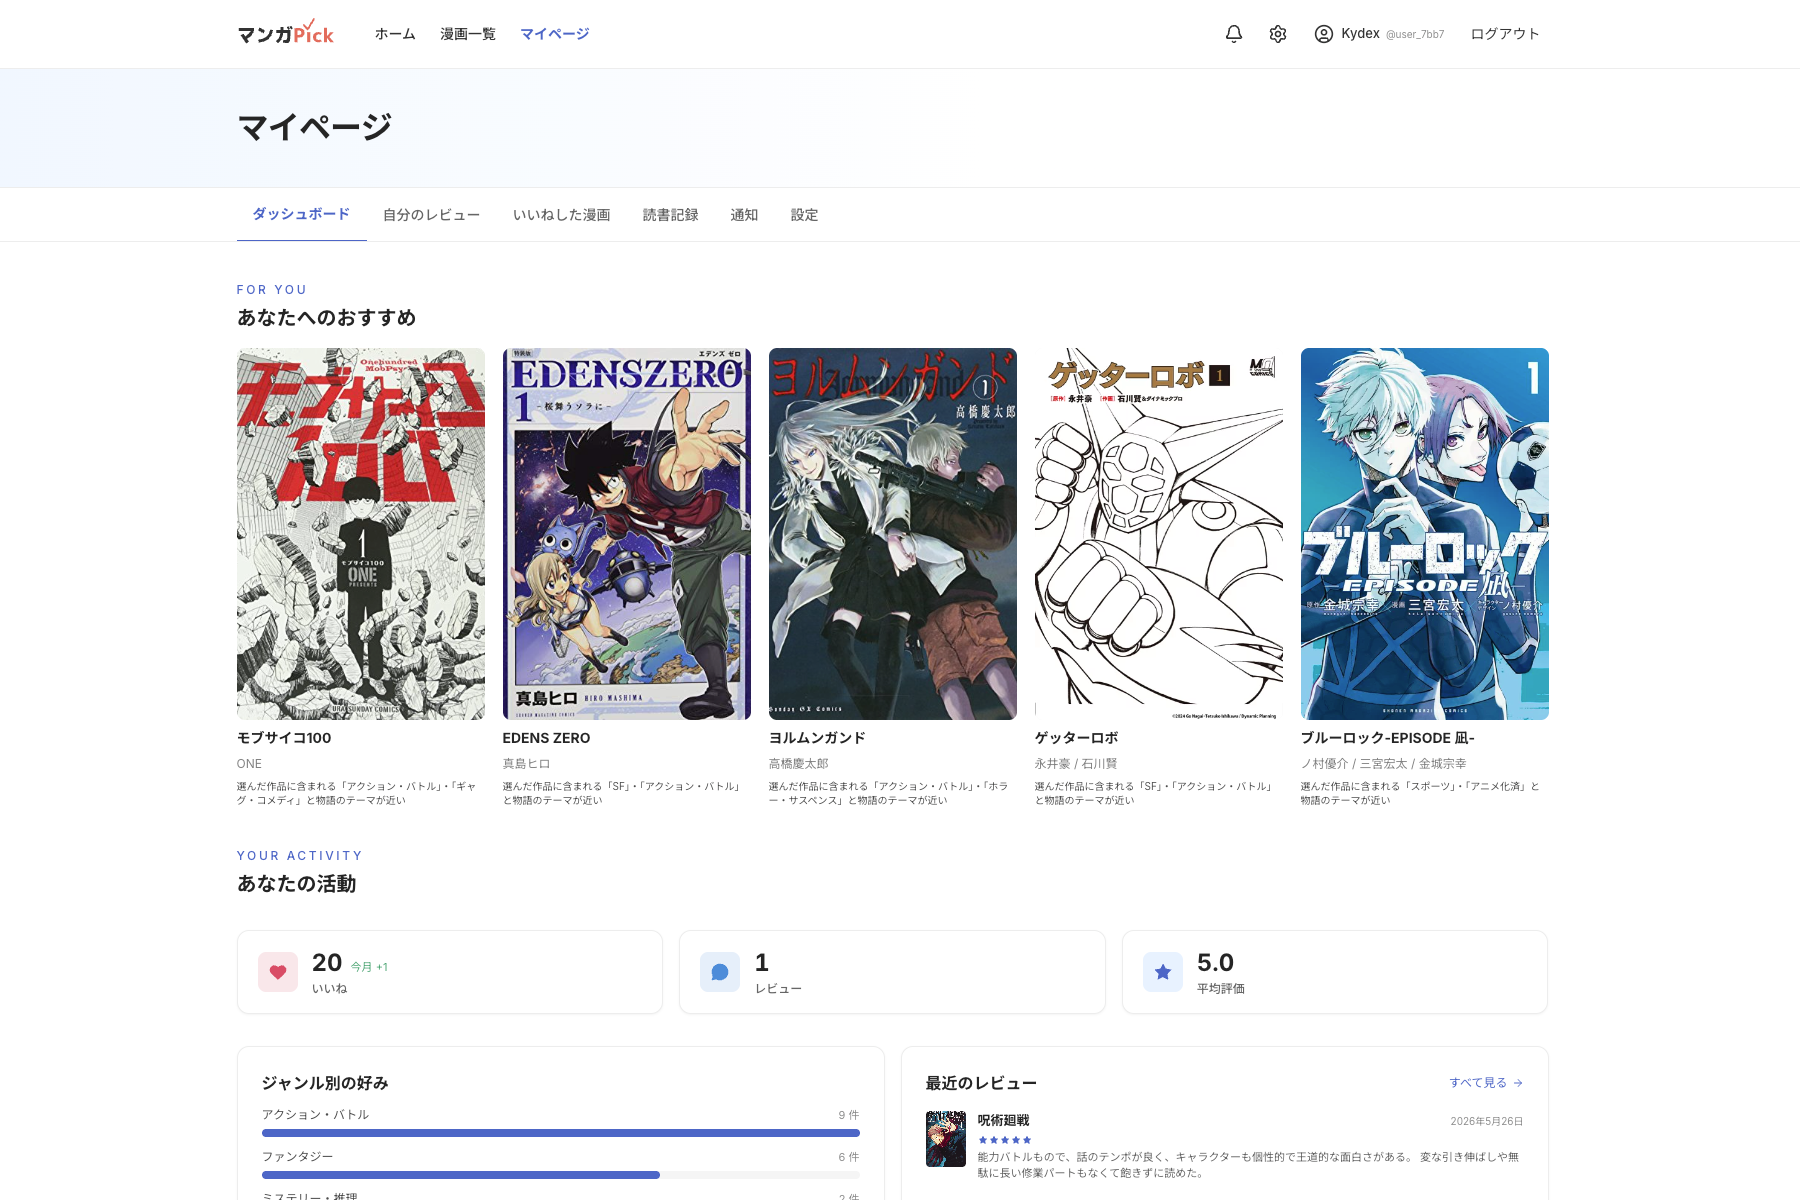Click the モブサイコ100 recommendation reason text
The image size is (1800, 1200).
[x=357, y=793]
